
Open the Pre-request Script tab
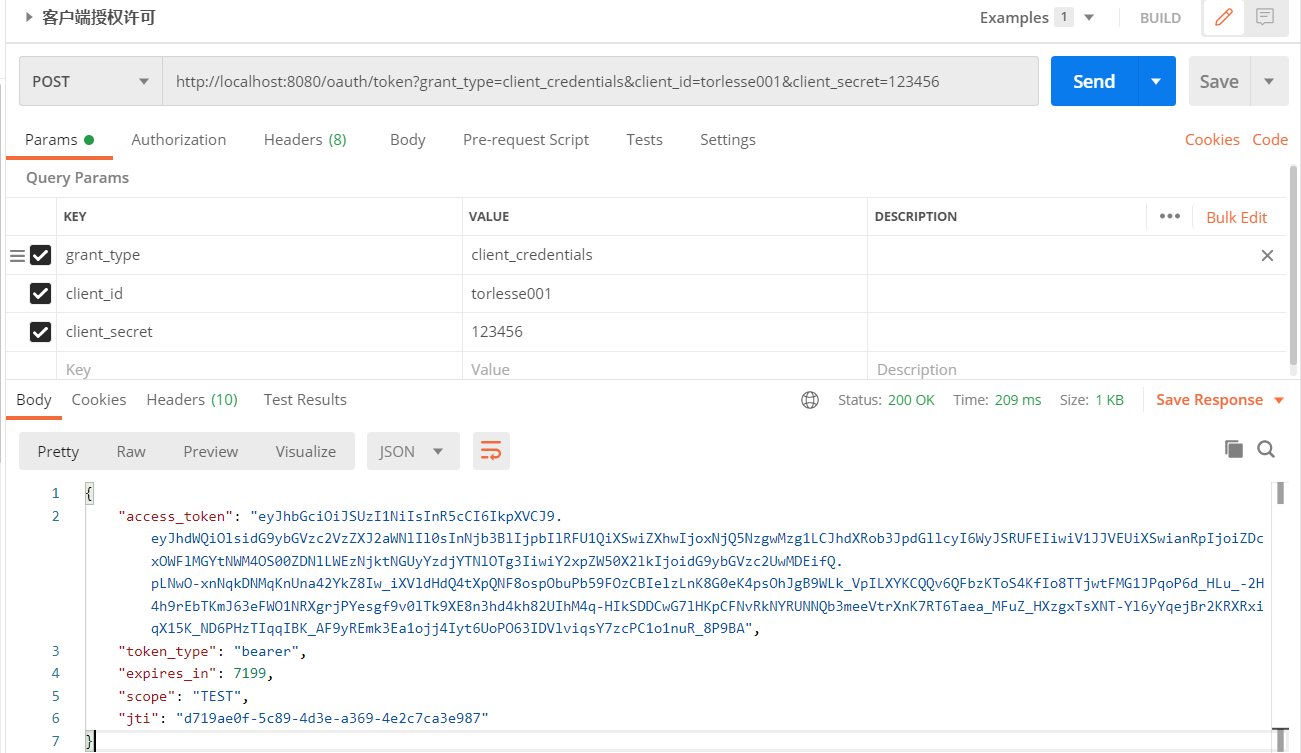pyautogui.click(x=526, y=140)
